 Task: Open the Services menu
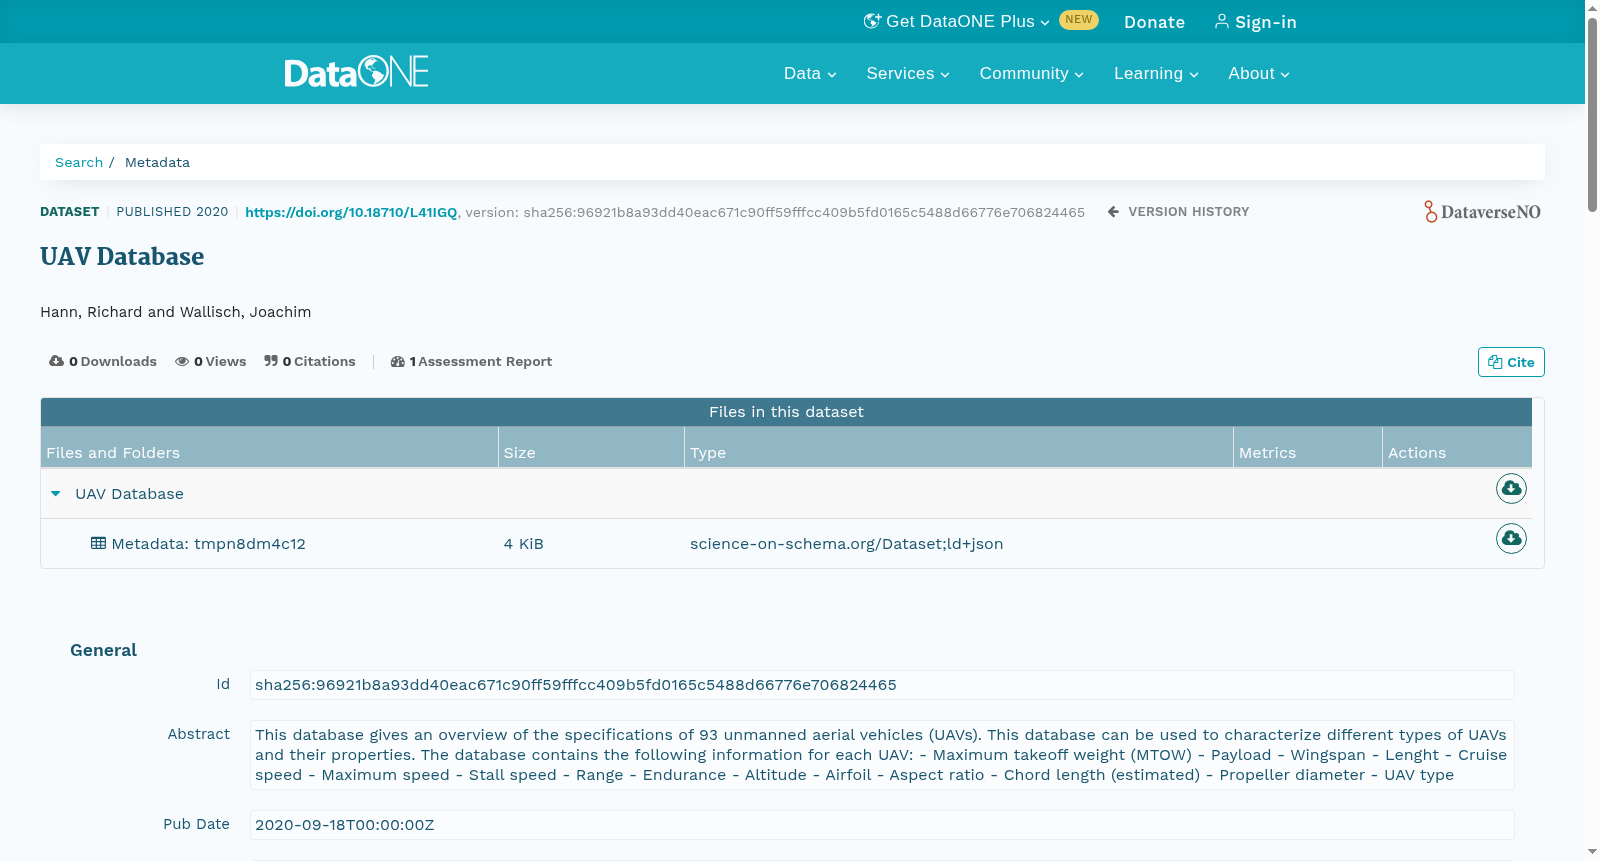[908, 73]
